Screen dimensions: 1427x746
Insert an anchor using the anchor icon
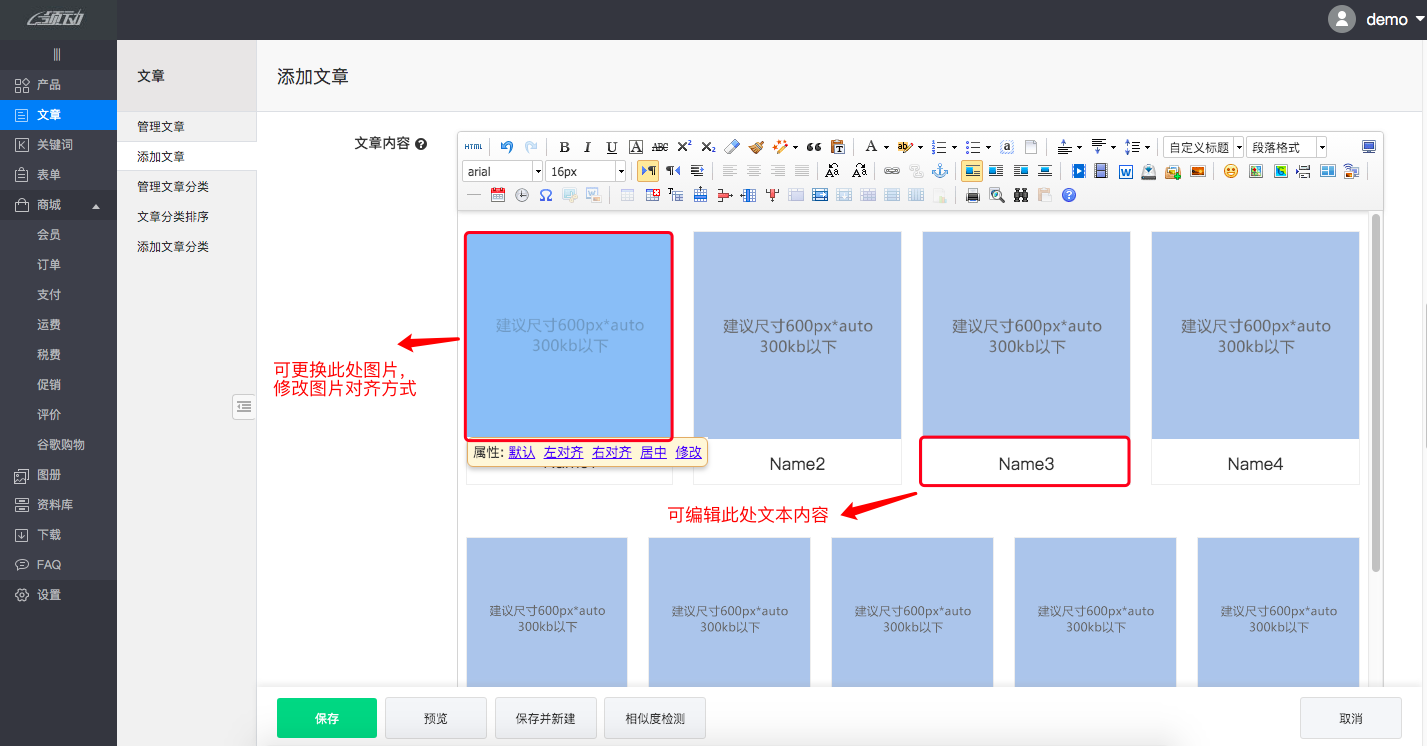click(939, 171)
